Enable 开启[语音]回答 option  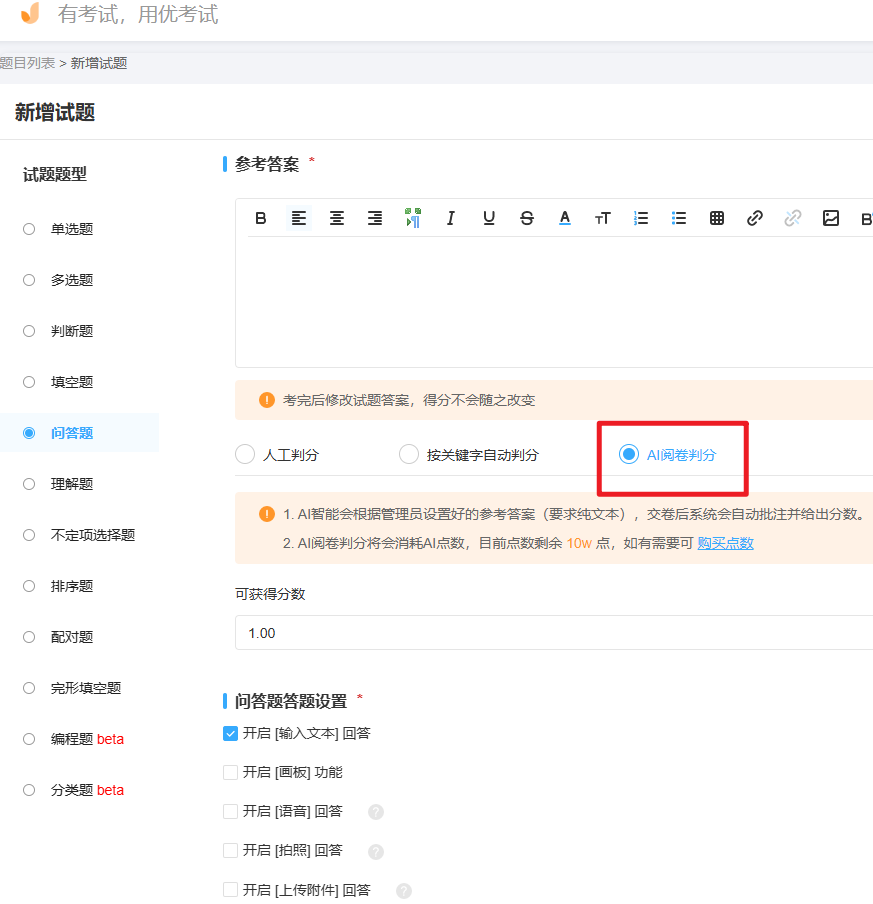point(230,811)
